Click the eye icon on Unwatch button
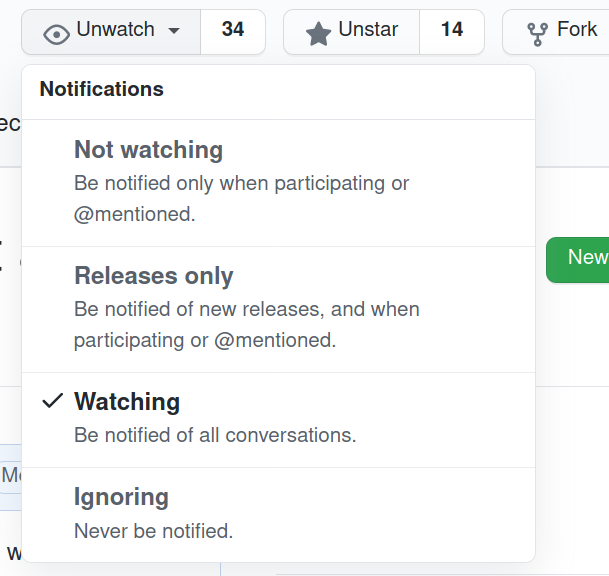This screenshot has width=609, height=576. click(x=56, y=34)
